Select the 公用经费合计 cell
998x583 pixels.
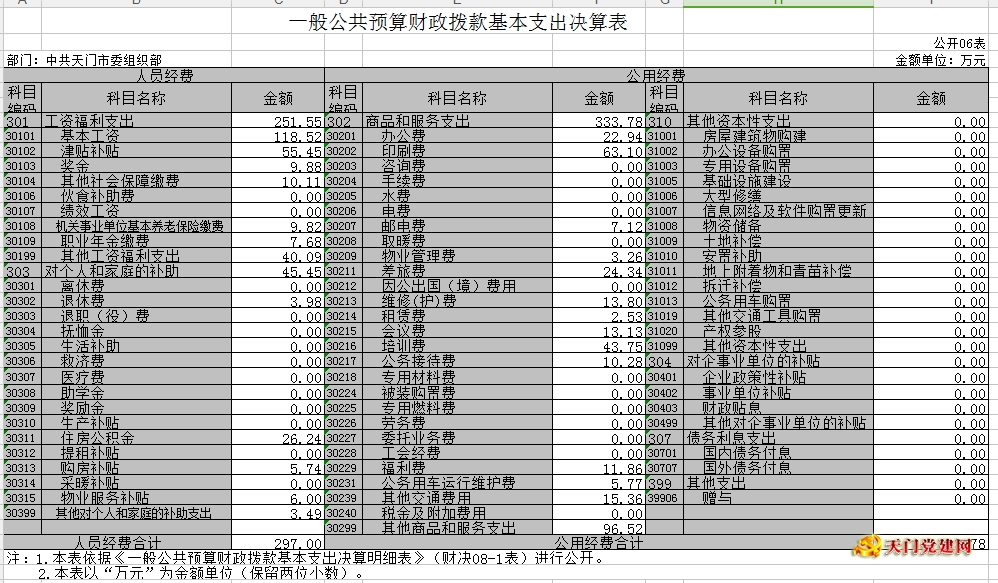599,543
